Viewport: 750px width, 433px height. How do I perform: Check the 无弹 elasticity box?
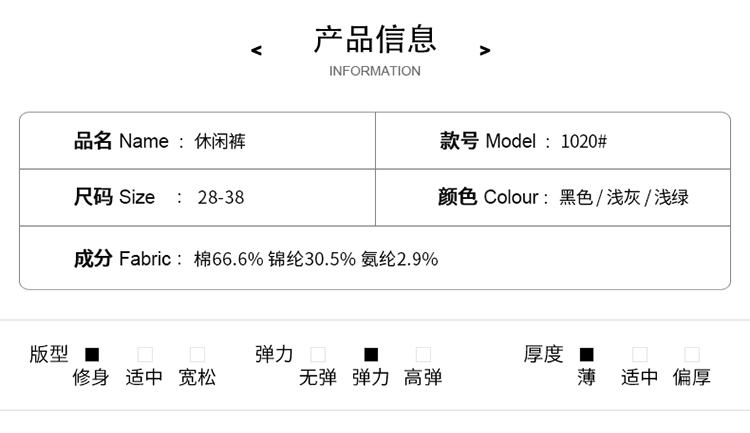[x=318, y=354]
